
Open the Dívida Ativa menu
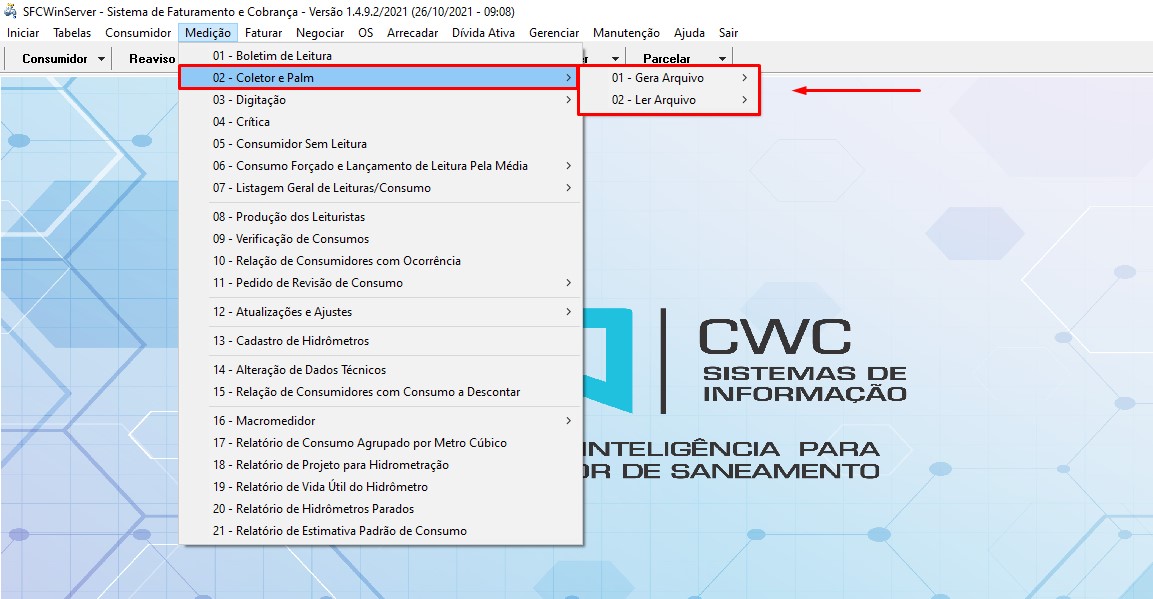(x=483, y=33)
